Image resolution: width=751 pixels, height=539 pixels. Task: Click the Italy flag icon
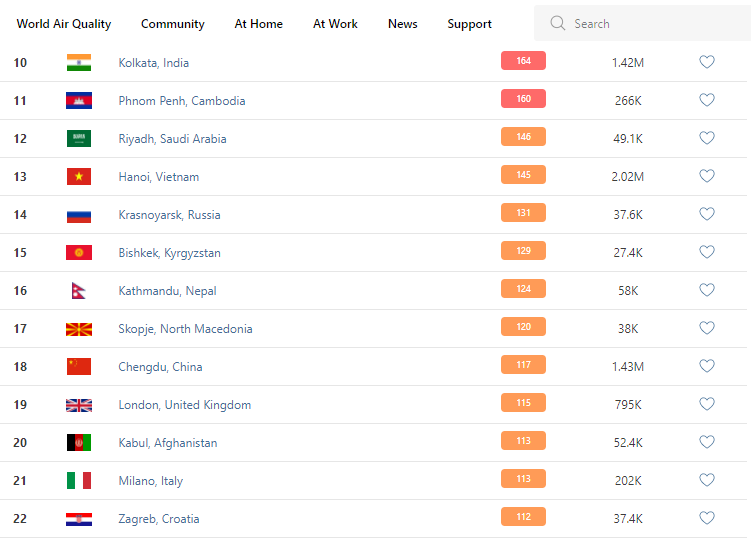click(x=79, y=481)
